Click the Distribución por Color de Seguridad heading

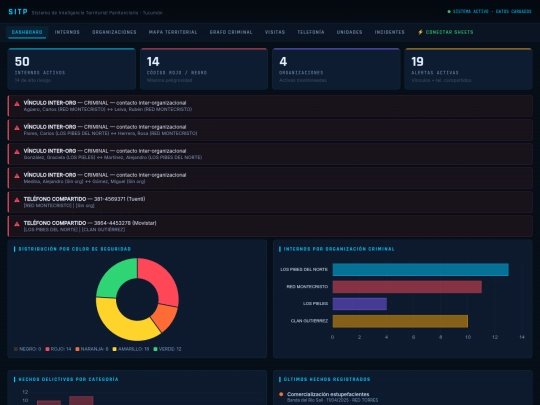(x=75, y=249)
